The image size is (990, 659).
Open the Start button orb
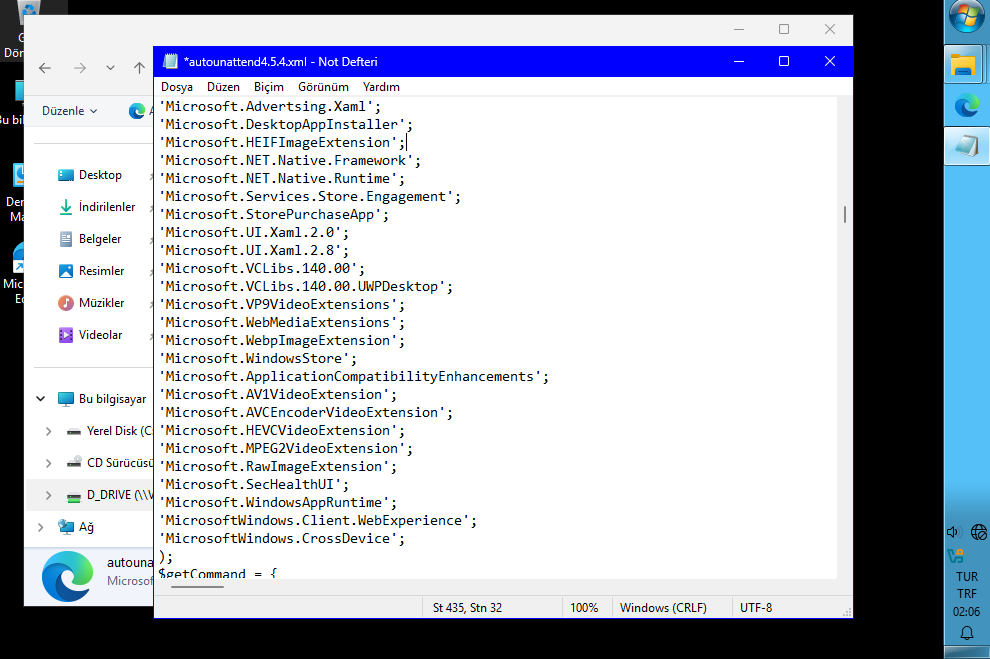(967, 16)
